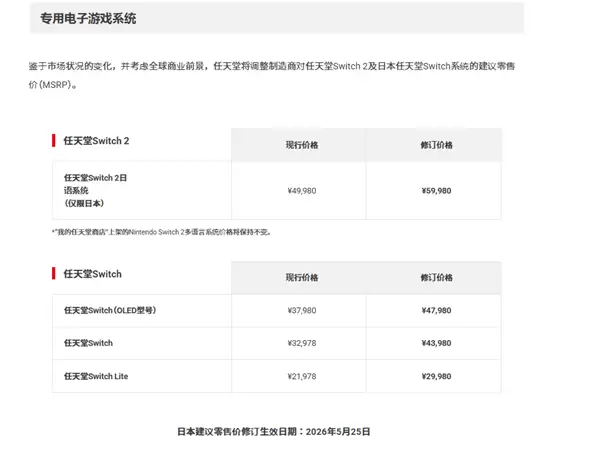Click the 任天堂Switch 2日语系统 row label
This screenshot has height=452, width=600.
pyautogui.click(x=95, y=191)
